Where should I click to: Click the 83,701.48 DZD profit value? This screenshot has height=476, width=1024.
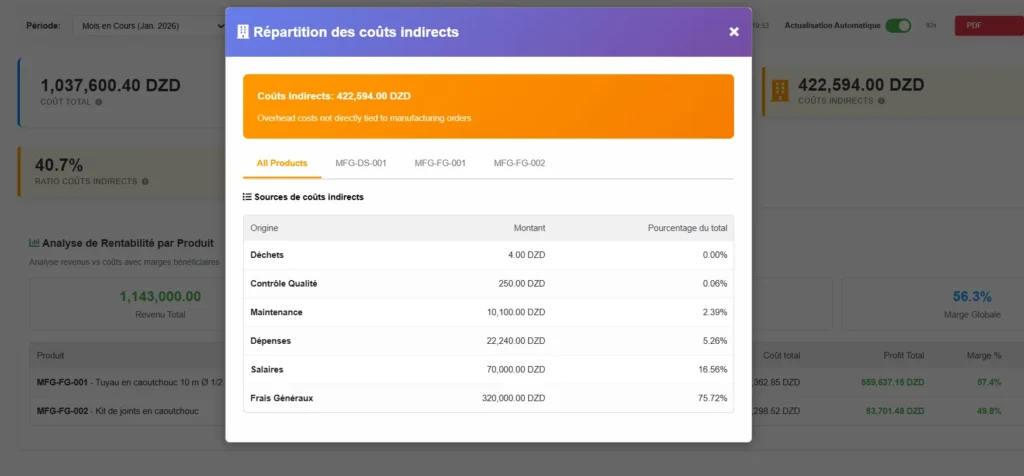(895, 411)
